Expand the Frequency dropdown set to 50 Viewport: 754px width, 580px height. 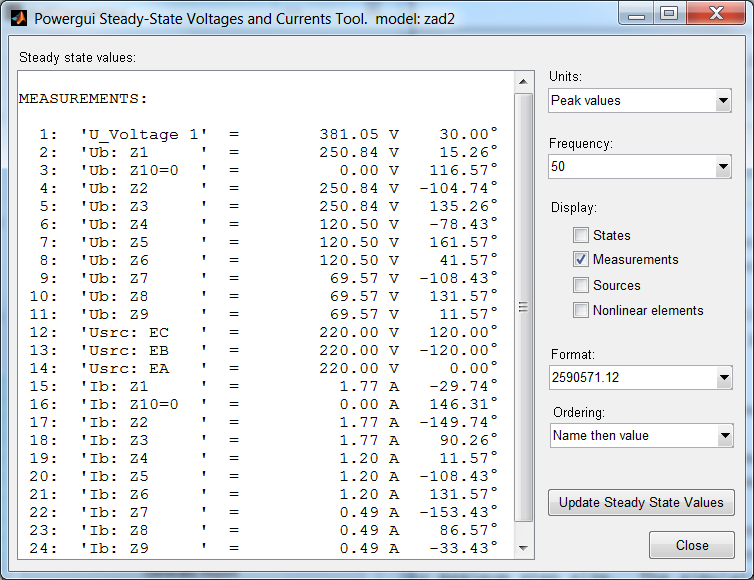640,166
